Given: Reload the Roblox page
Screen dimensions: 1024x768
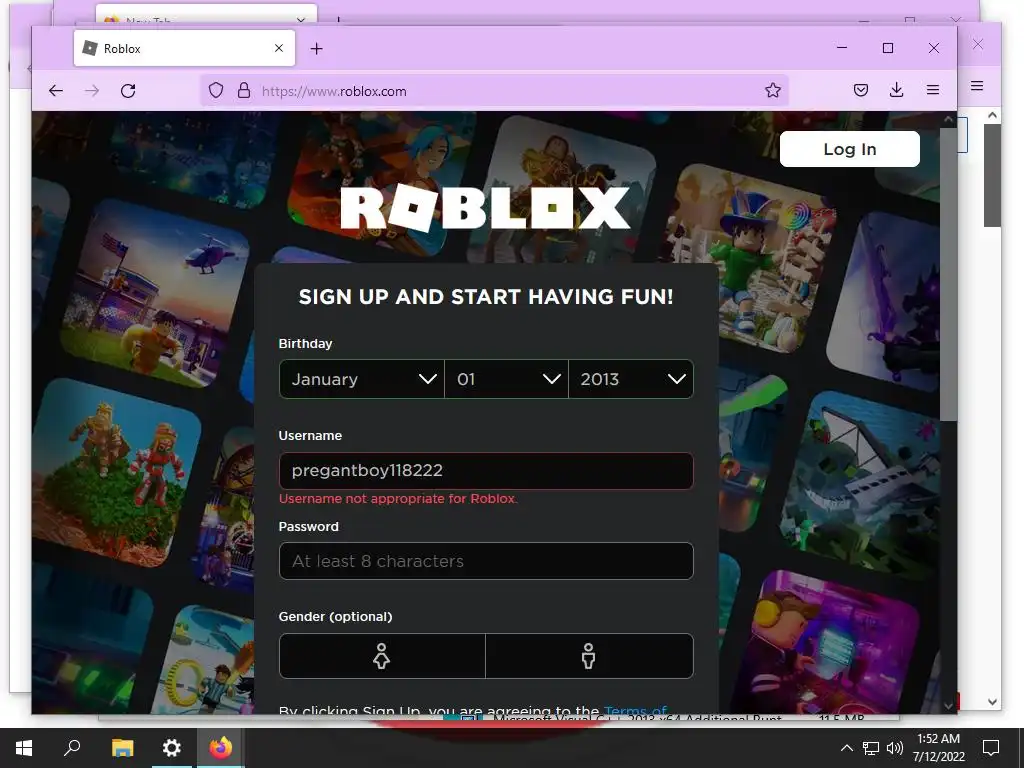Looking at the screenshot, I should pyautogui.click(x=128, y=91).
